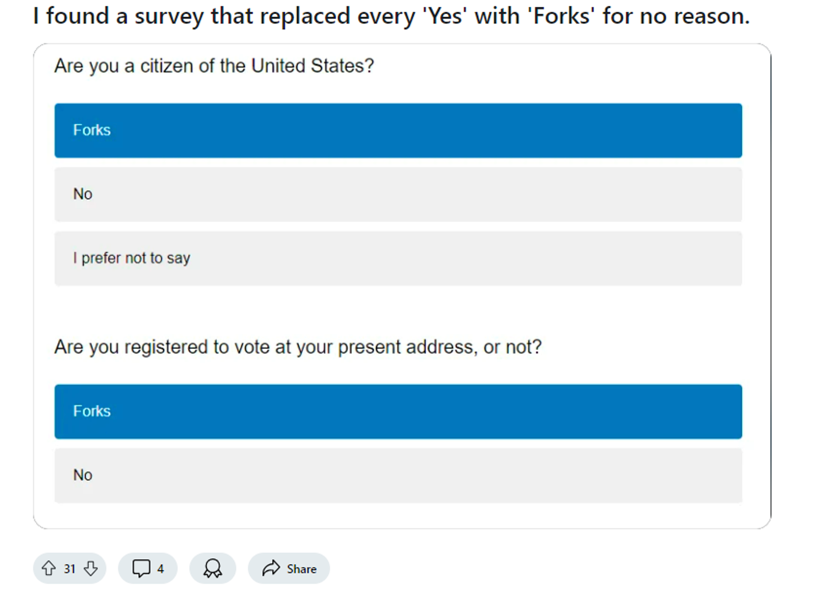
Task: Click the 'registered to vote' question text
Action: click(298, 347)
